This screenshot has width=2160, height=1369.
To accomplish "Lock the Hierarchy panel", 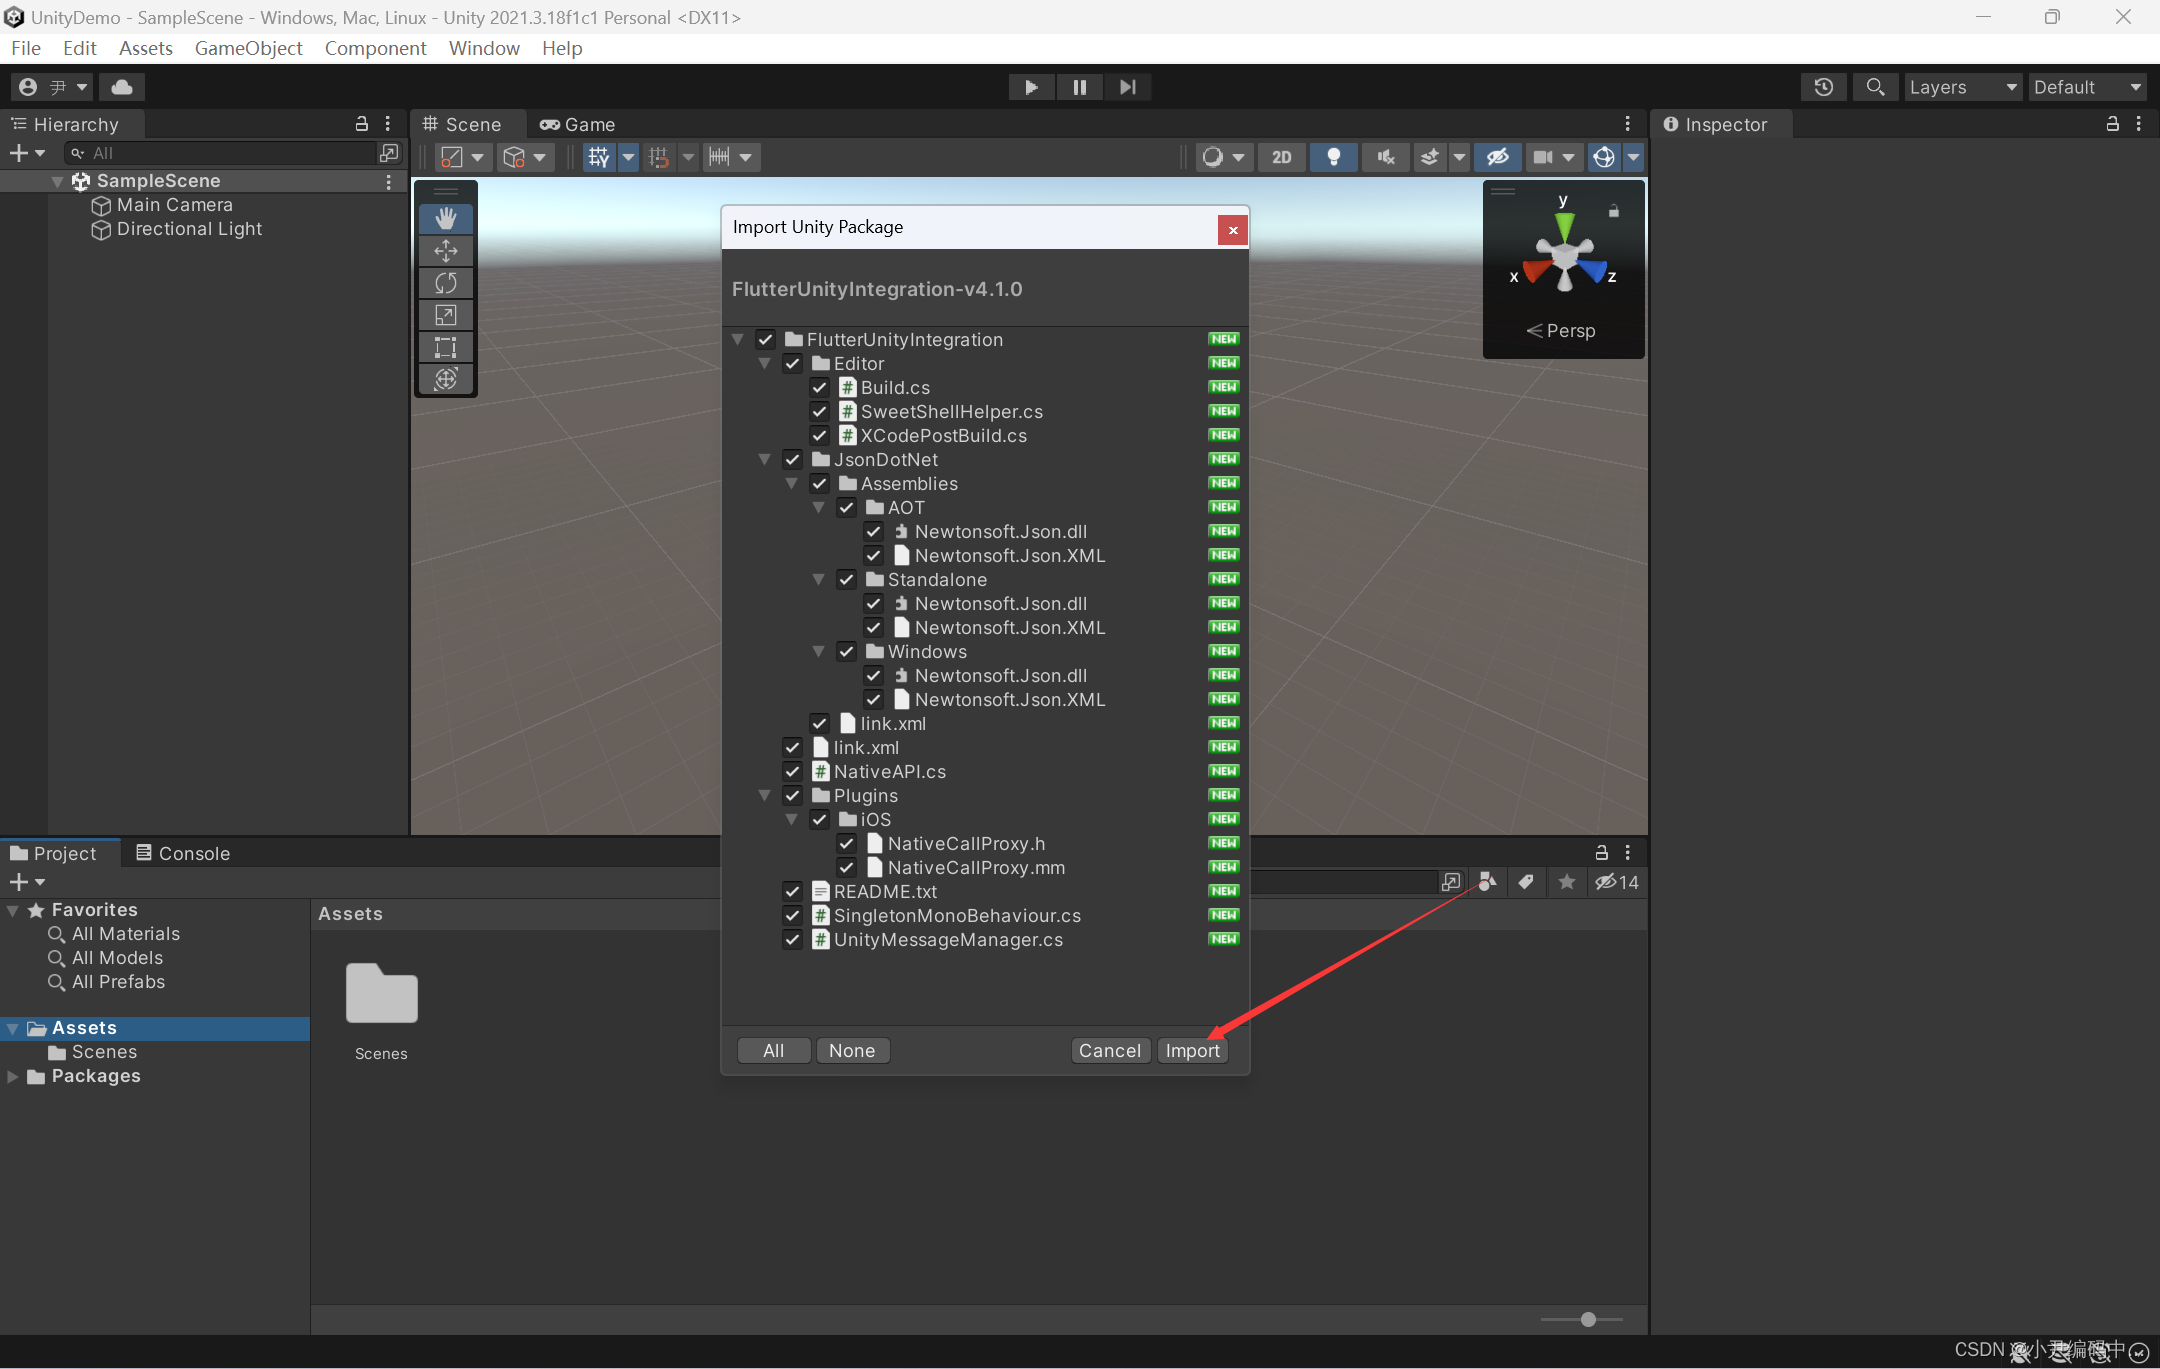I will (x=362, y=124).
